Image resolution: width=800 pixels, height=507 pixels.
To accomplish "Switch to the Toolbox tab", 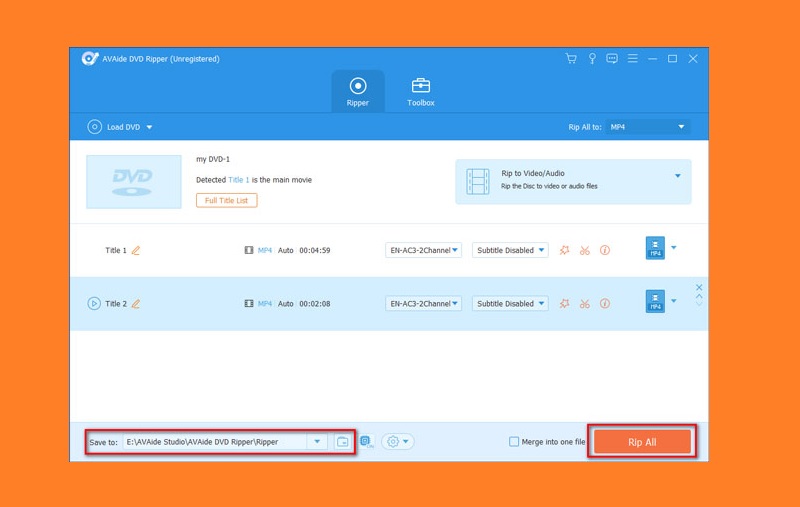I will coord(421,91).
